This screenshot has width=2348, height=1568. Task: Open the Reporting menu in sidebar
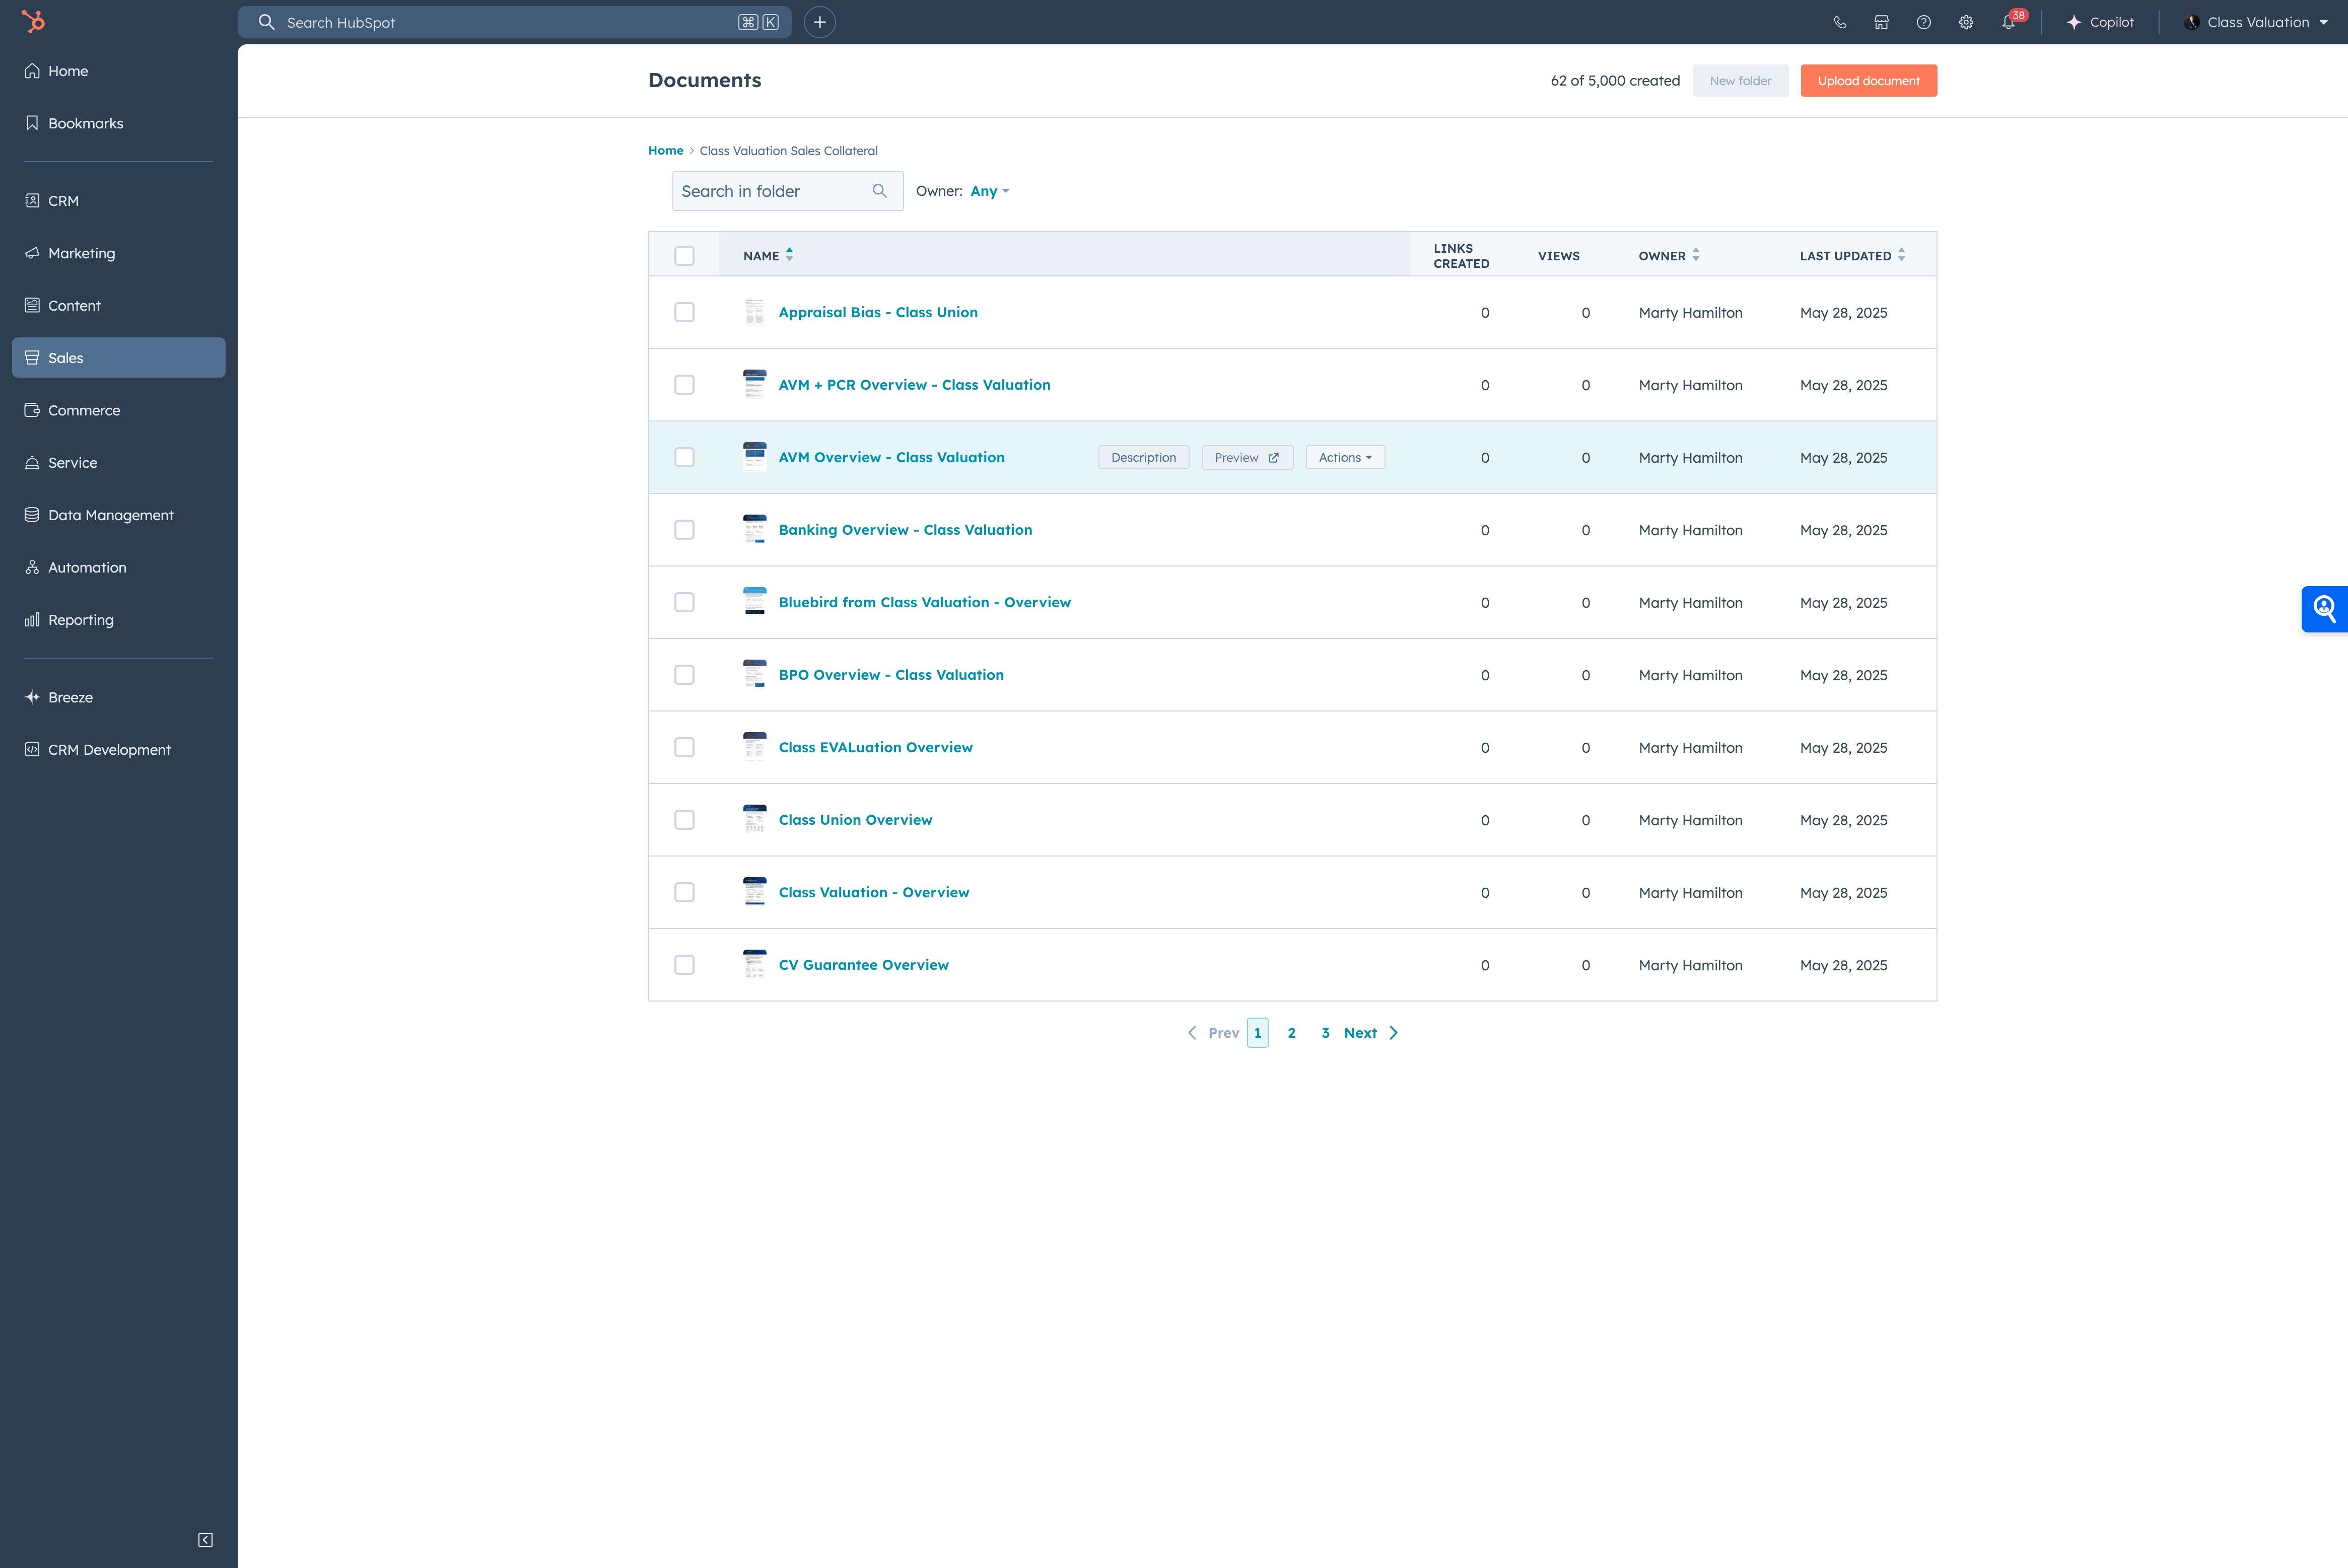[80, 620]
